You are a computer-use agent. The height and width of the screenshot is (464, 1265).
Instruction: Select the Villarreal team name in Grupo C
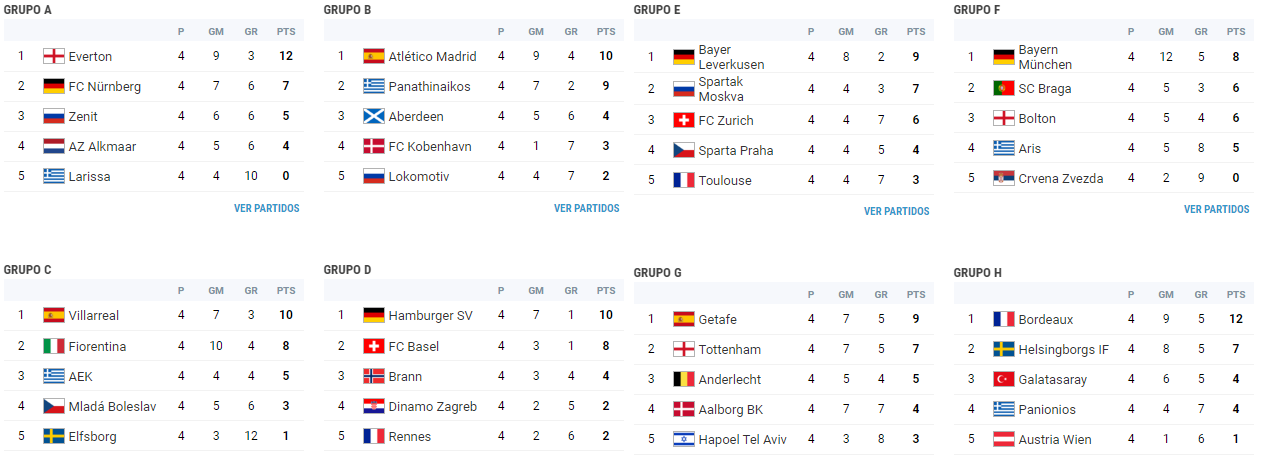94,316
